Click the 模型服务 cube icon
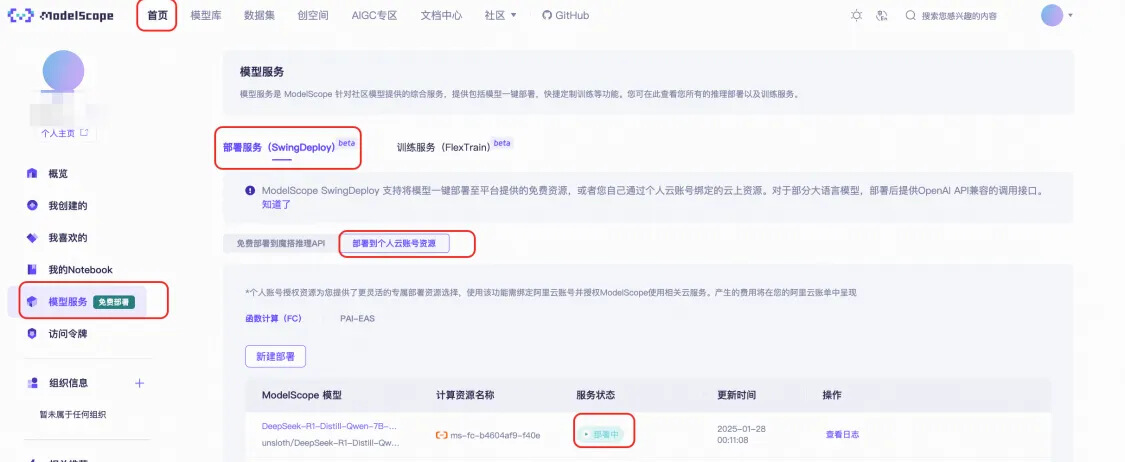Screen dimensions: 1125x462 pyautogui.click(x=32, y=302)
